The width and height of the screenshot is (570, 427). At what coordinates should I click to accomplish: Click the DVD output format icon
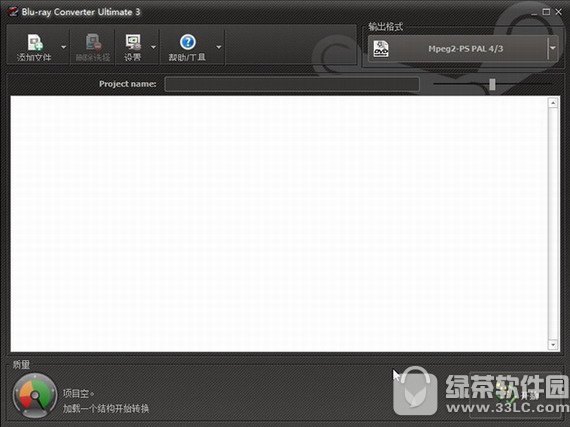click(x=381, y=49)
